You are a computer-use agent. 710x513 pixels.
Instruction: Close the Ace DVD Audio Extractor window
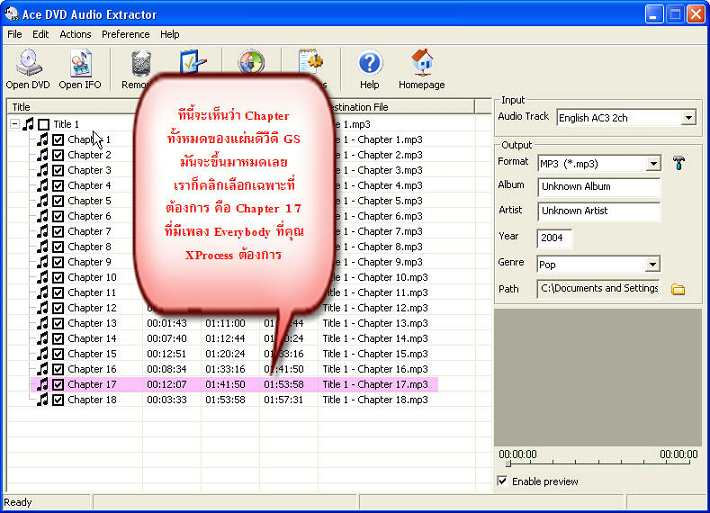(696, 14)
